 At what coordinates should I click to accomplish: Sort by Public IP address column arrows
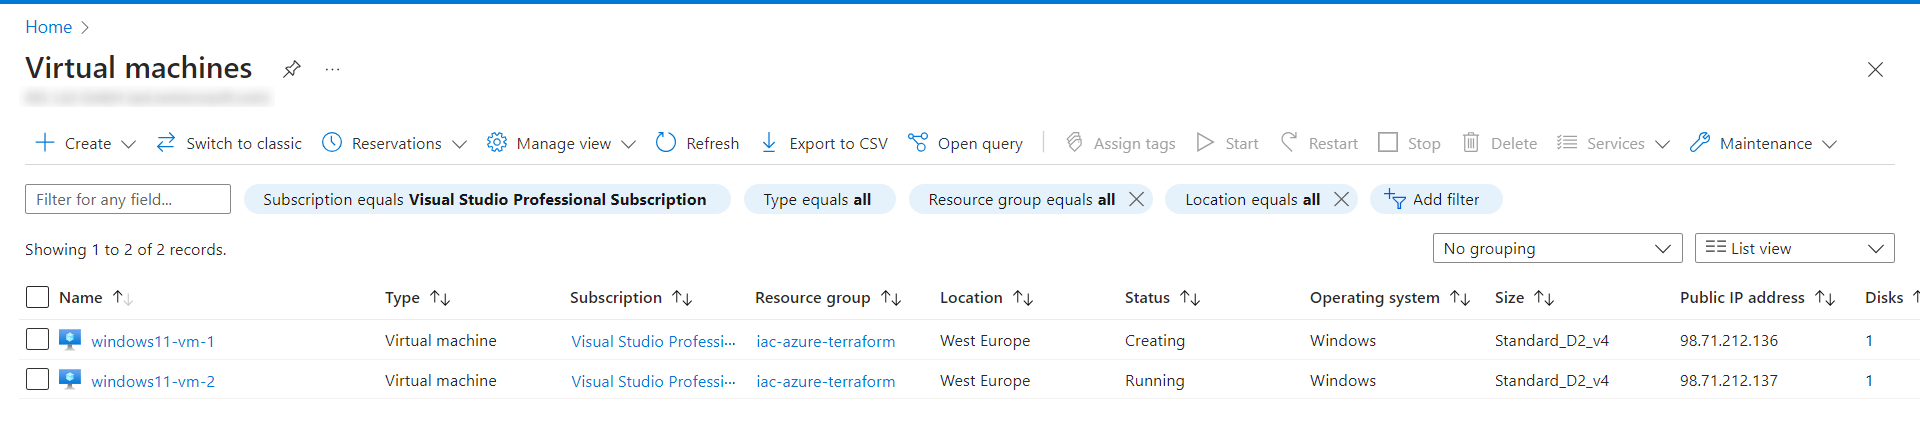(1825, 298)
